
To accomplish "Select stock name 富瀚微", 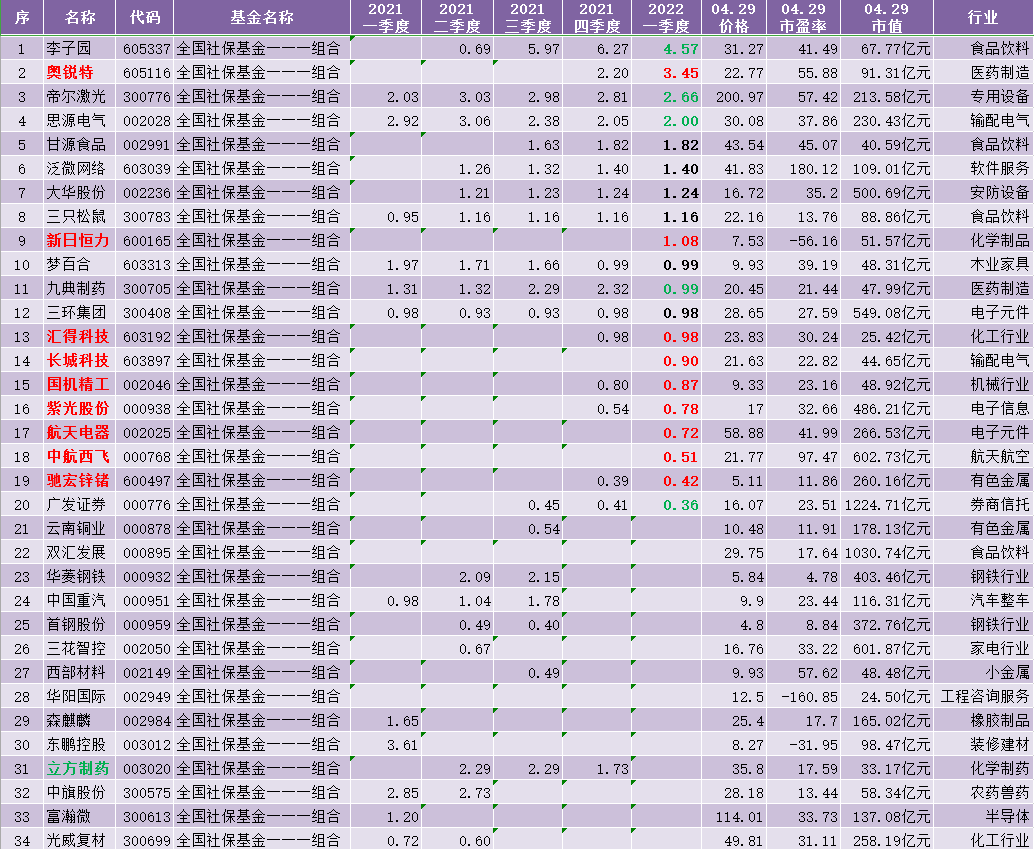I will pos(69,816).
